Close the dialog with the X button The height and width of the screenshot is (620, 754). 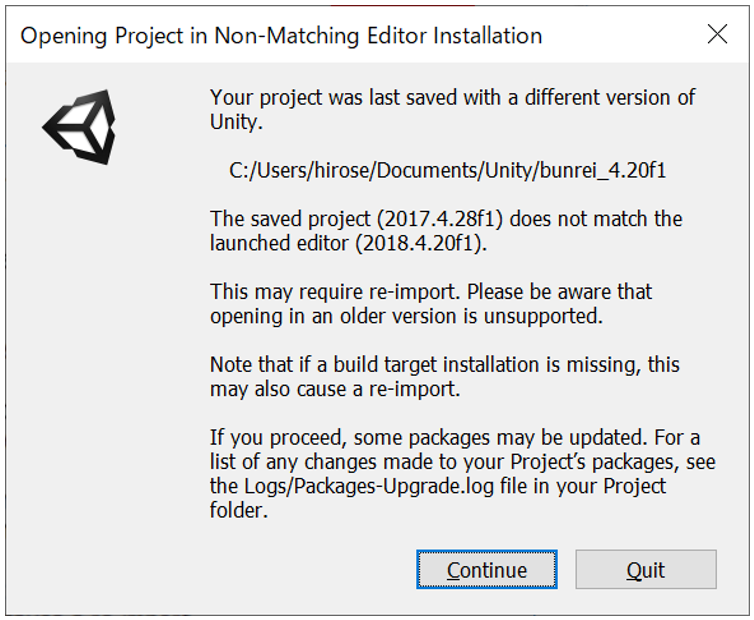tap(717, 34)
